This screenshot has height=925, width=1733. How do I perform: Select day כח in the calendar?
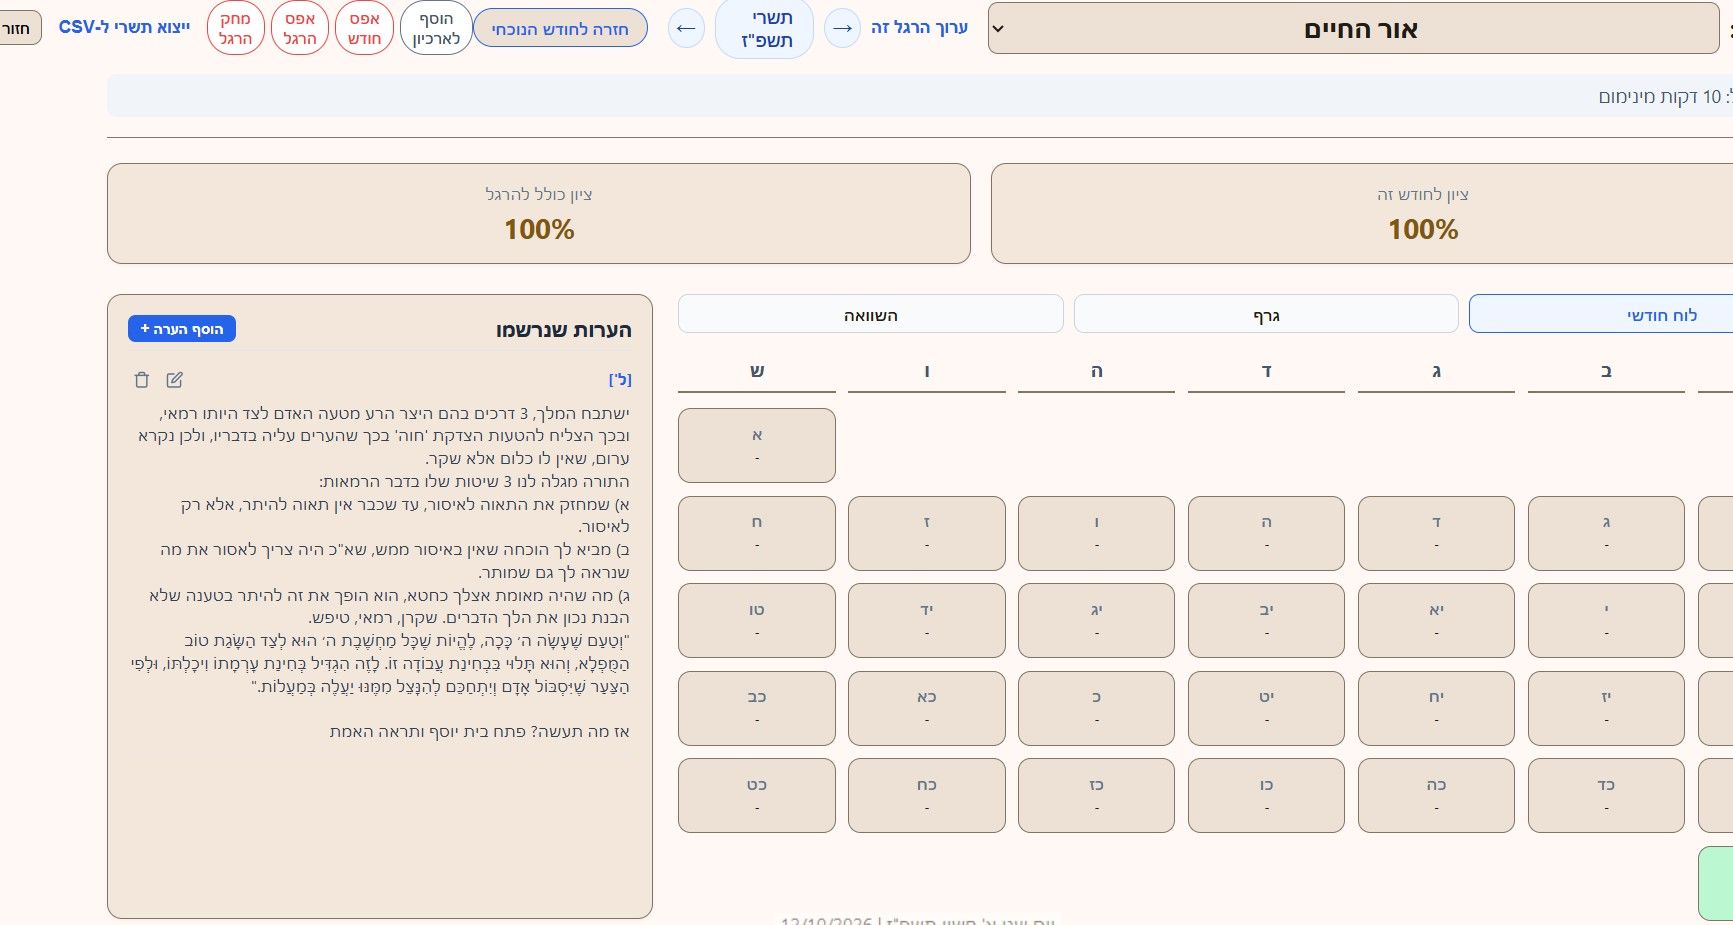tap(927, 795)
